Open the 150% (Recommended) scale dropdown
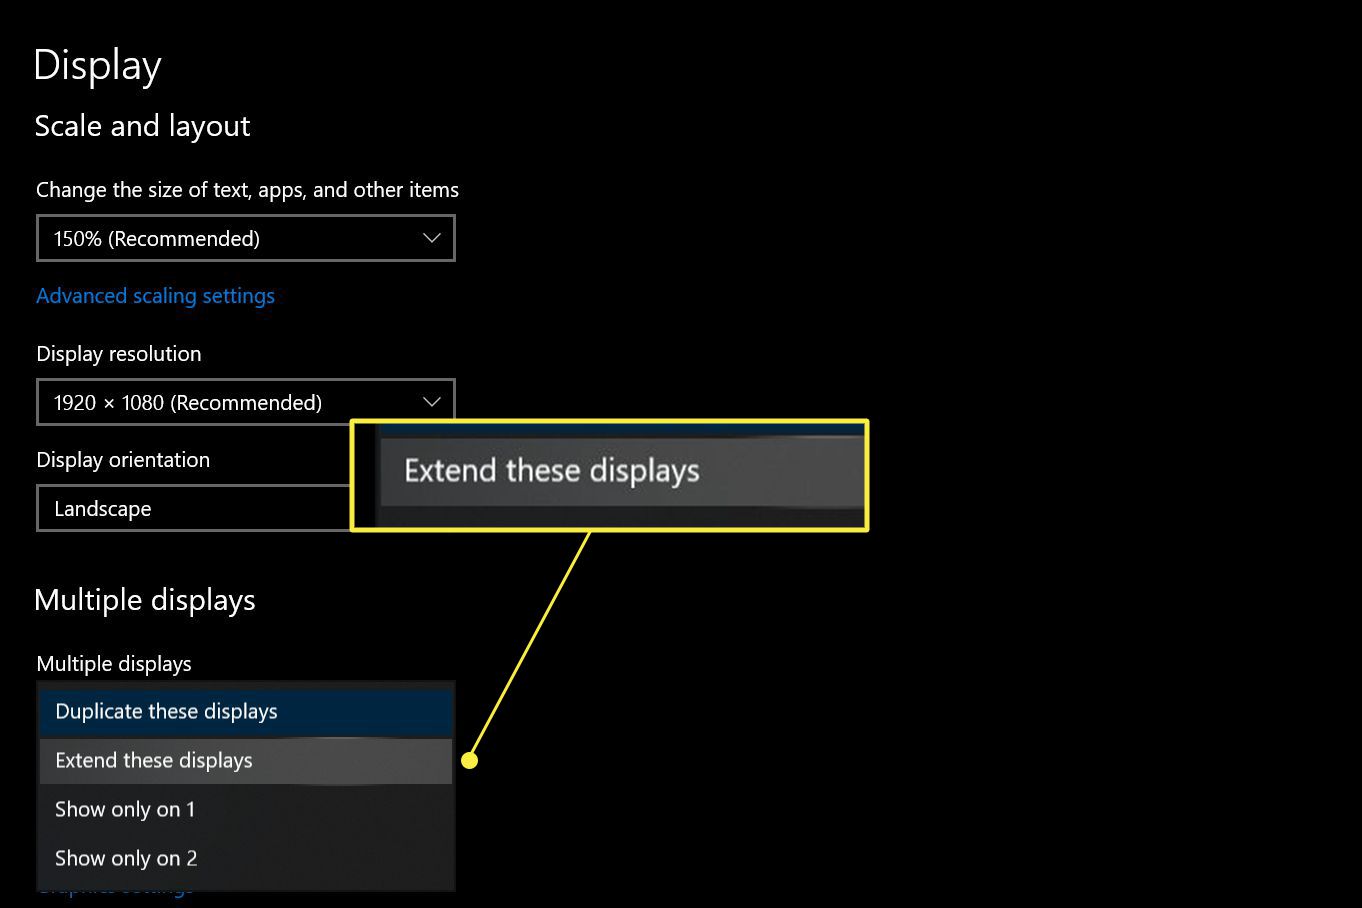 (x=245, y=238)
